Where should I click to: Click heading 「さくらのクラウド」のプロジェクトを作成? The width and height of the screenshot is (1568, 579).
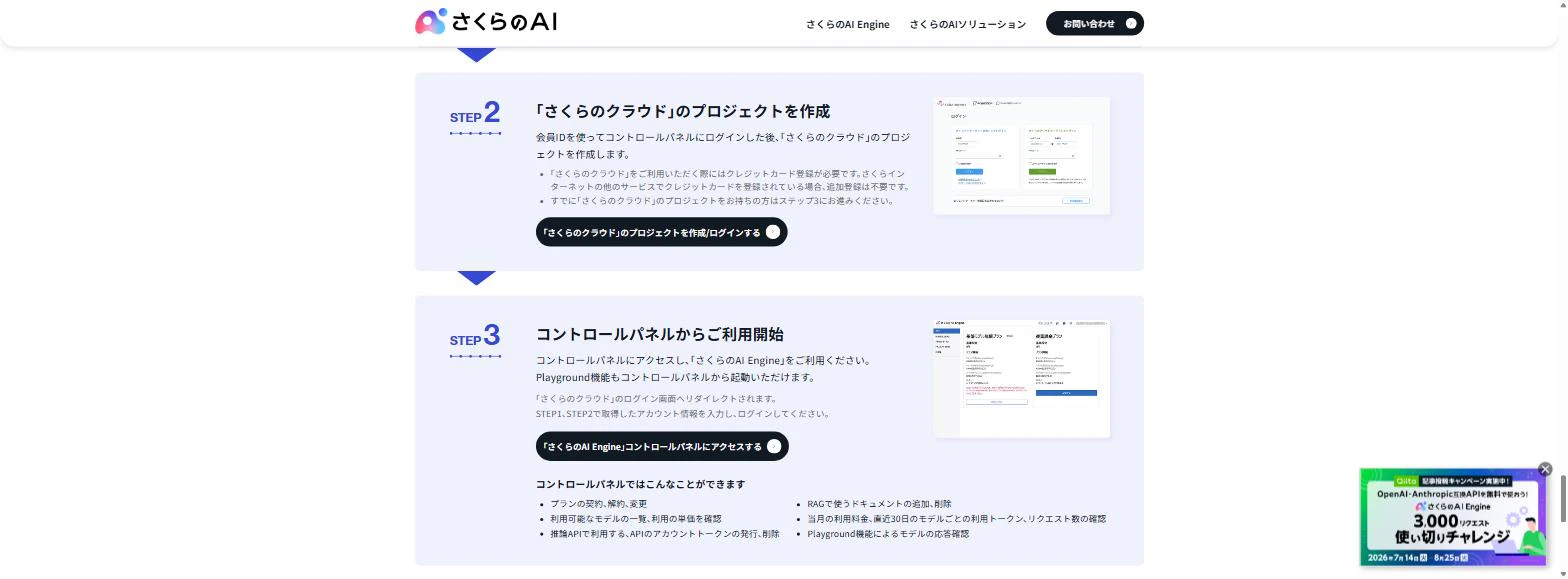click(683, 111)
